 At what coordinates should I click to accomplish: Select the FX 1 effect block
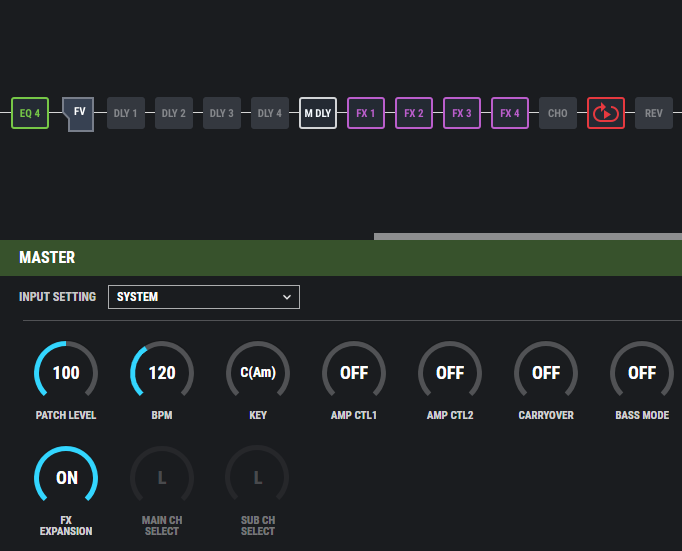366,113
